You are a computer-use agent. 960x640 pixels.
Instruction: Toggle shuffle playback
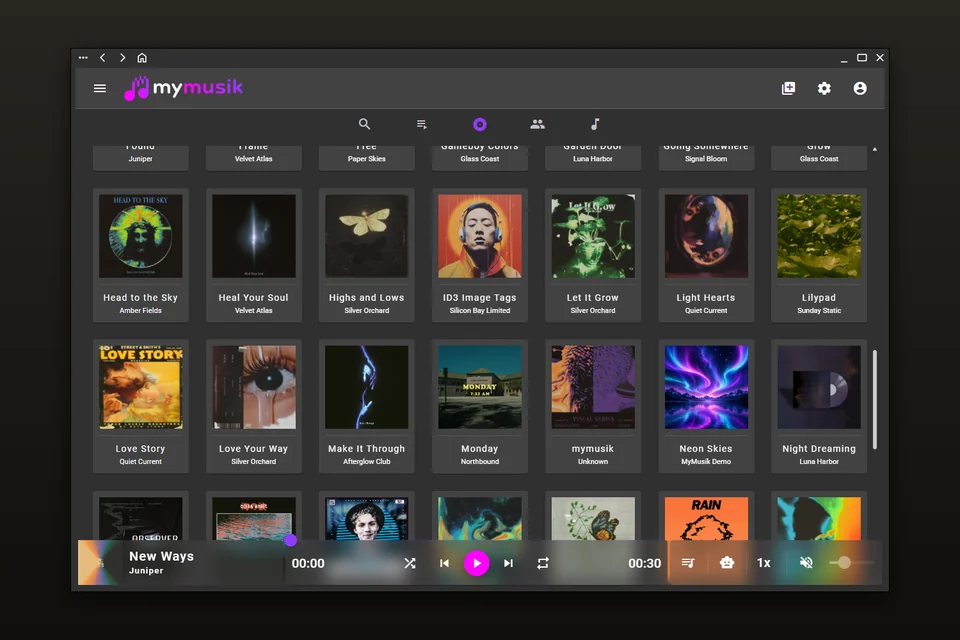pyautogui.click(x=410, y=563)
